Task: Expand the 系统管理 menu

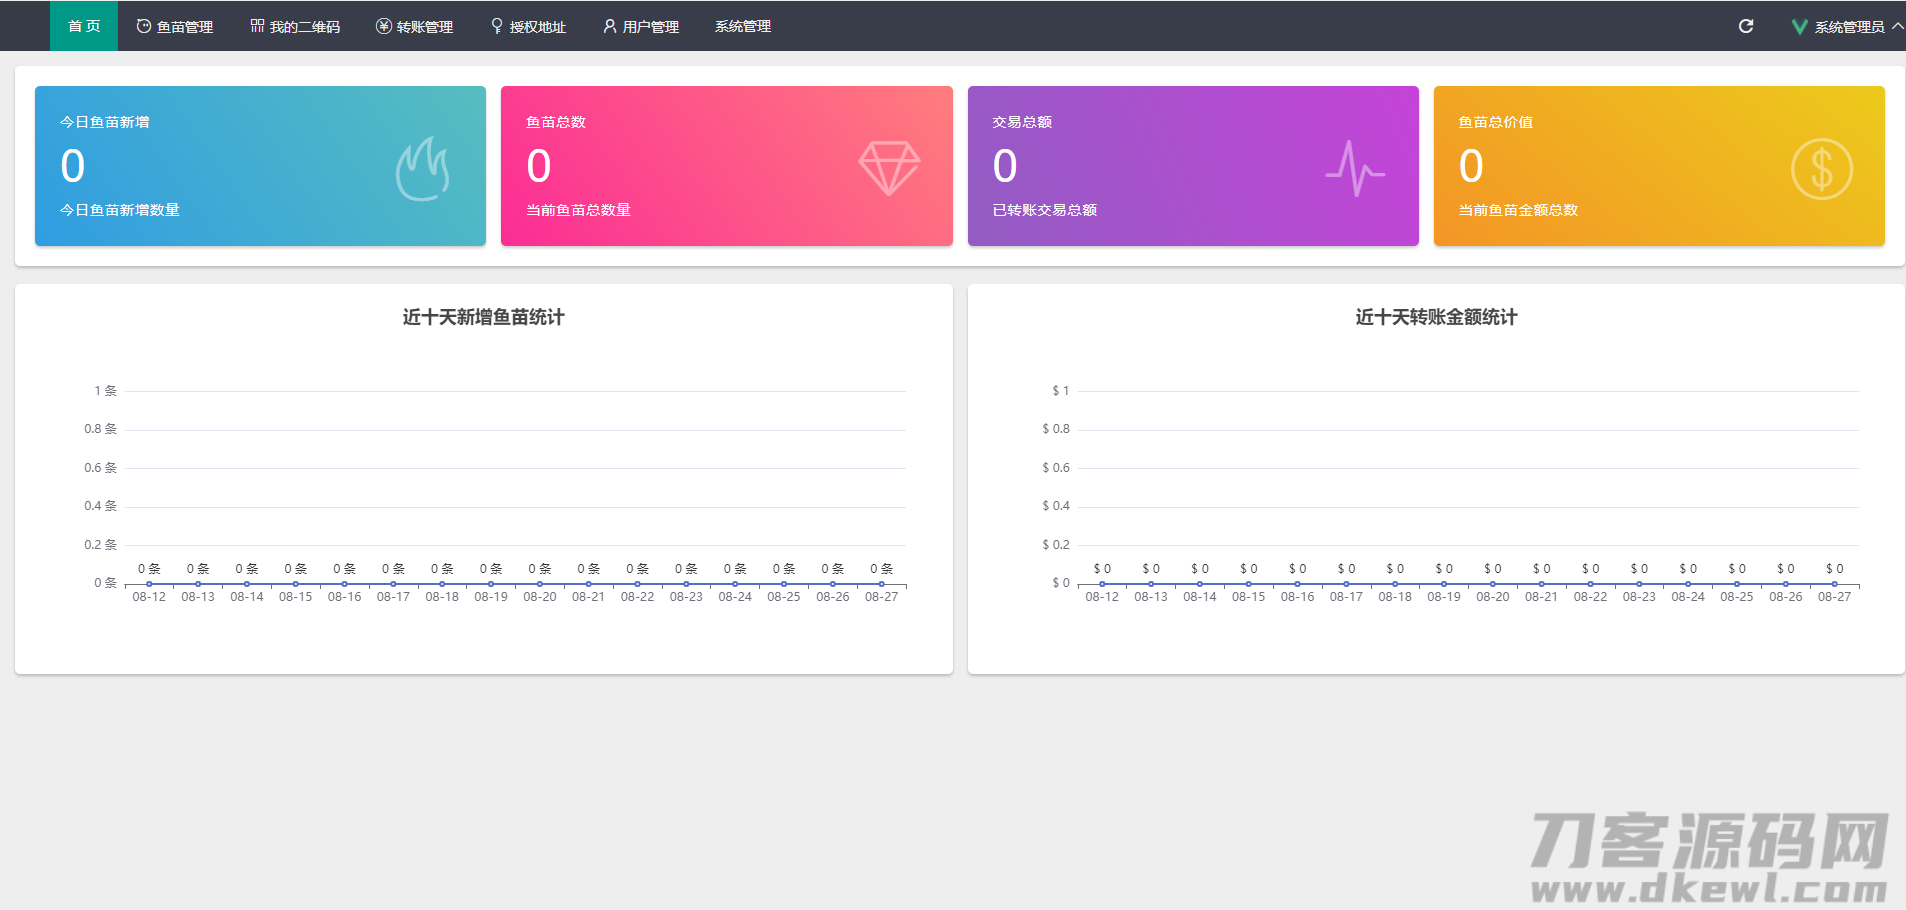Action: click(x=743, y=27)
